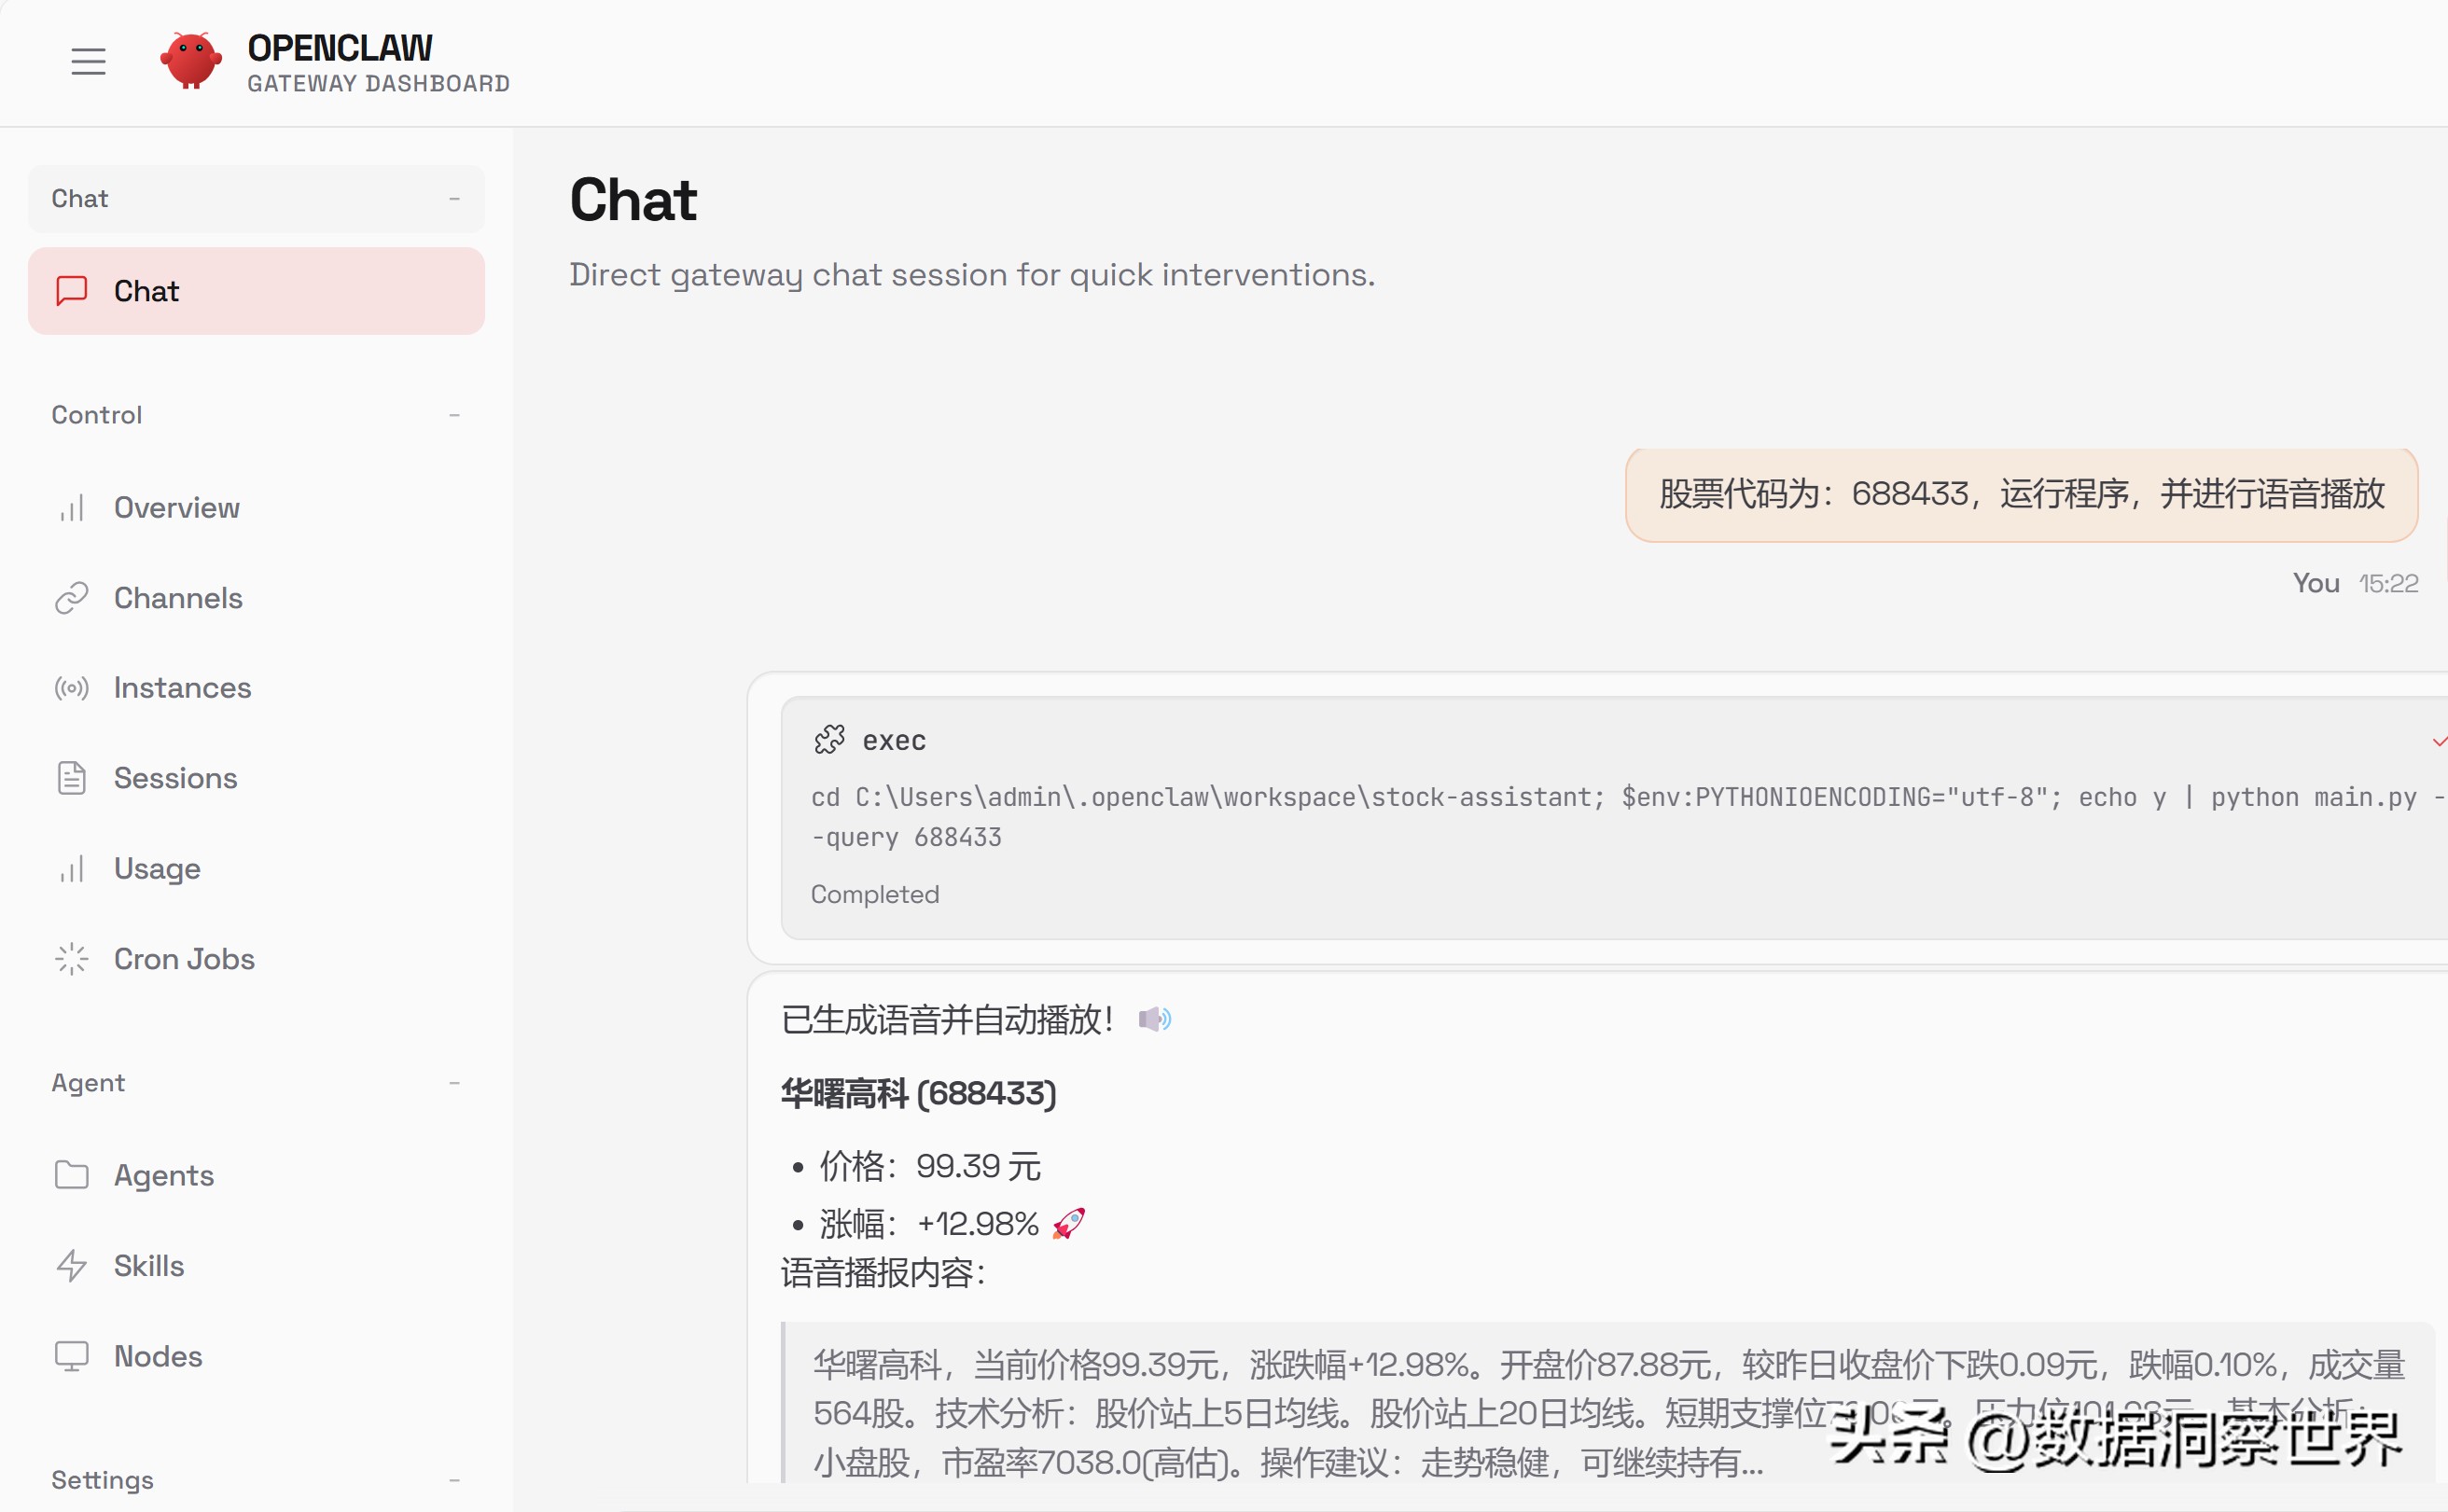Select the highlighted Chat menu item
The image size is (2448, 1512).
pos(256,291)
